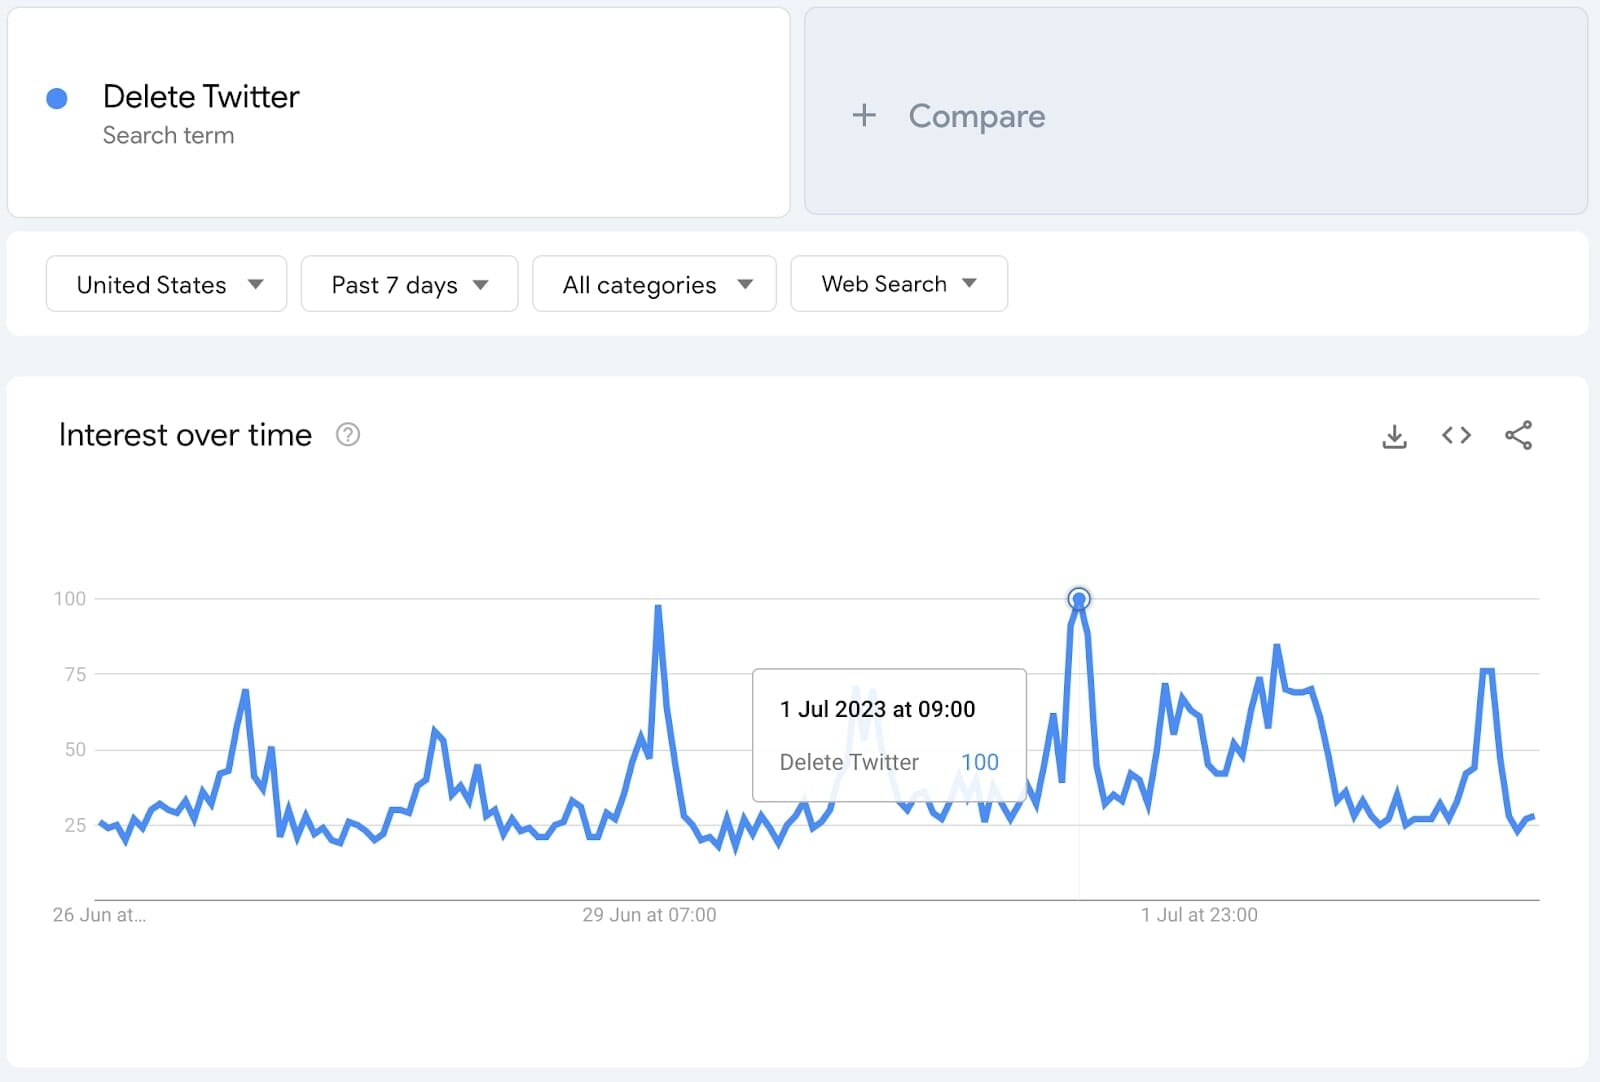Image resolution: width=1600 pixels, height=1082 pixels.
Task: Click the blue dot beside Delete Twitter
Action: click(57, 98)
